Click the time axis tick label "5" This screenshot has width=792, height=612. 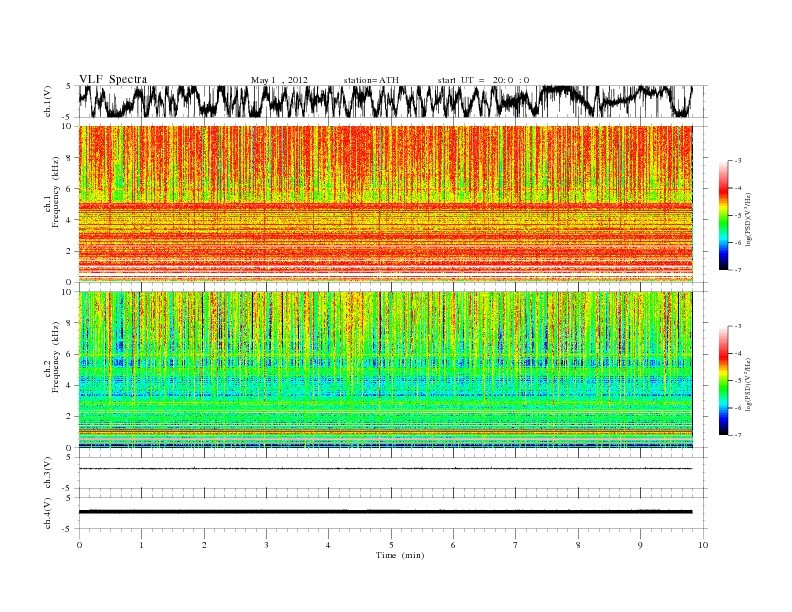coord(391,545)
